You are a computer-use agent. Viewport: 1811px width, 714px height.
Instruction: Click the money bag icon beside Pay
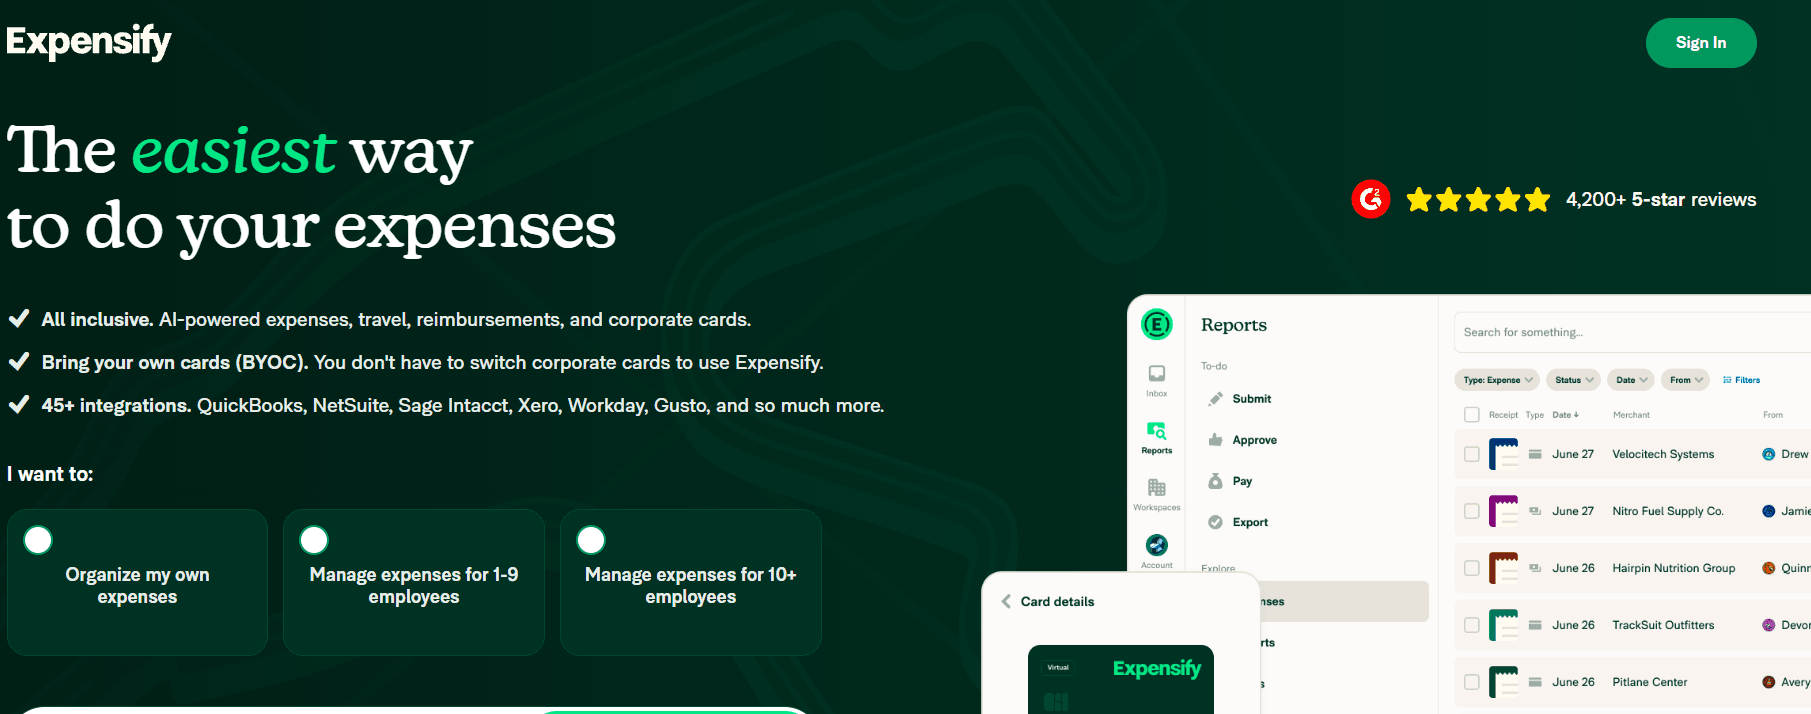click(1216, 481)
